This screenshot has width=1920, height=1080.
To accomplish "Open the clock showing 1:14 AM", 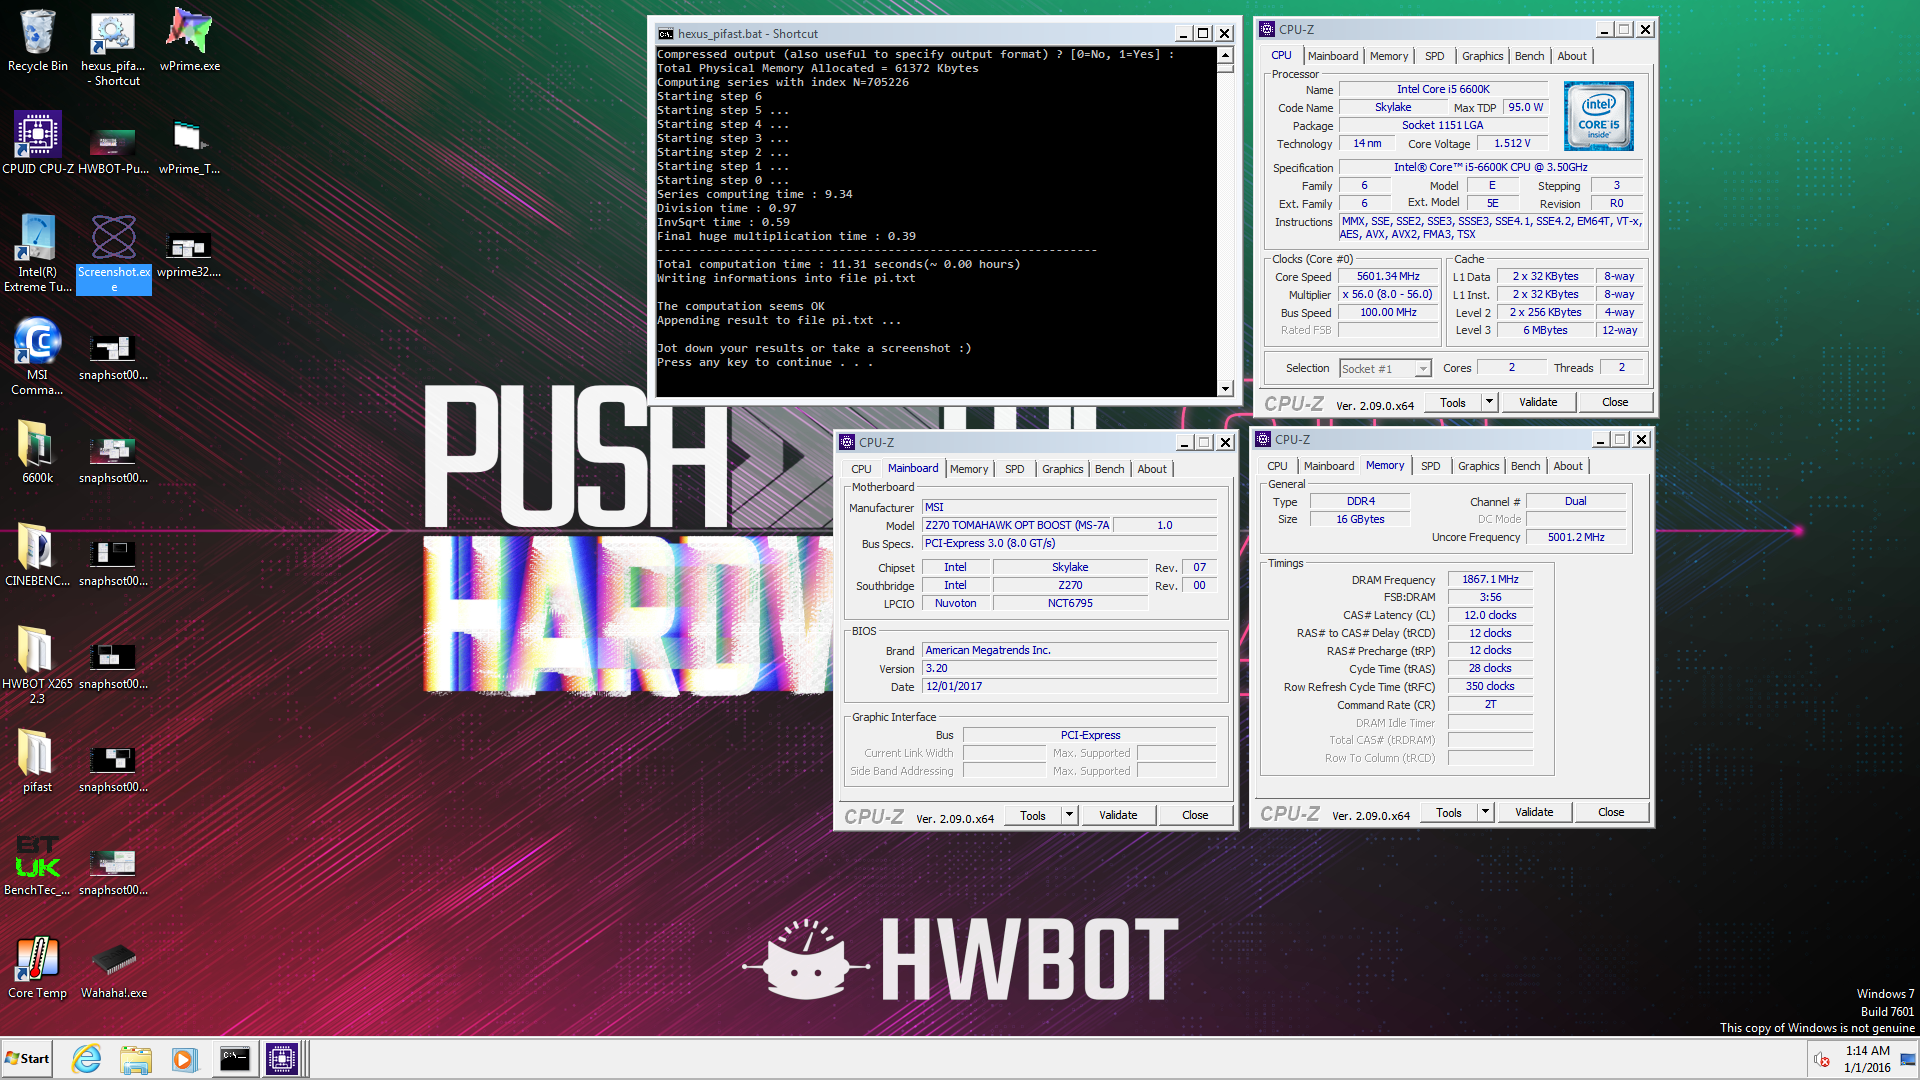I will click(x=1867, y=1059).
